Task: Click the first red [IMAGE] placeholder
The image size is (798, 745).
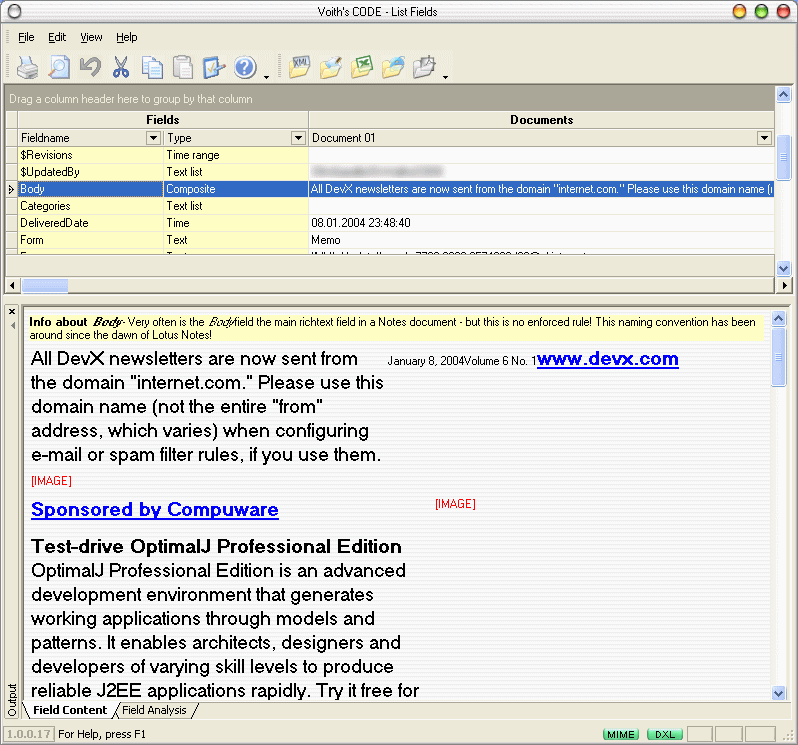Action: (x=51, y=481)
